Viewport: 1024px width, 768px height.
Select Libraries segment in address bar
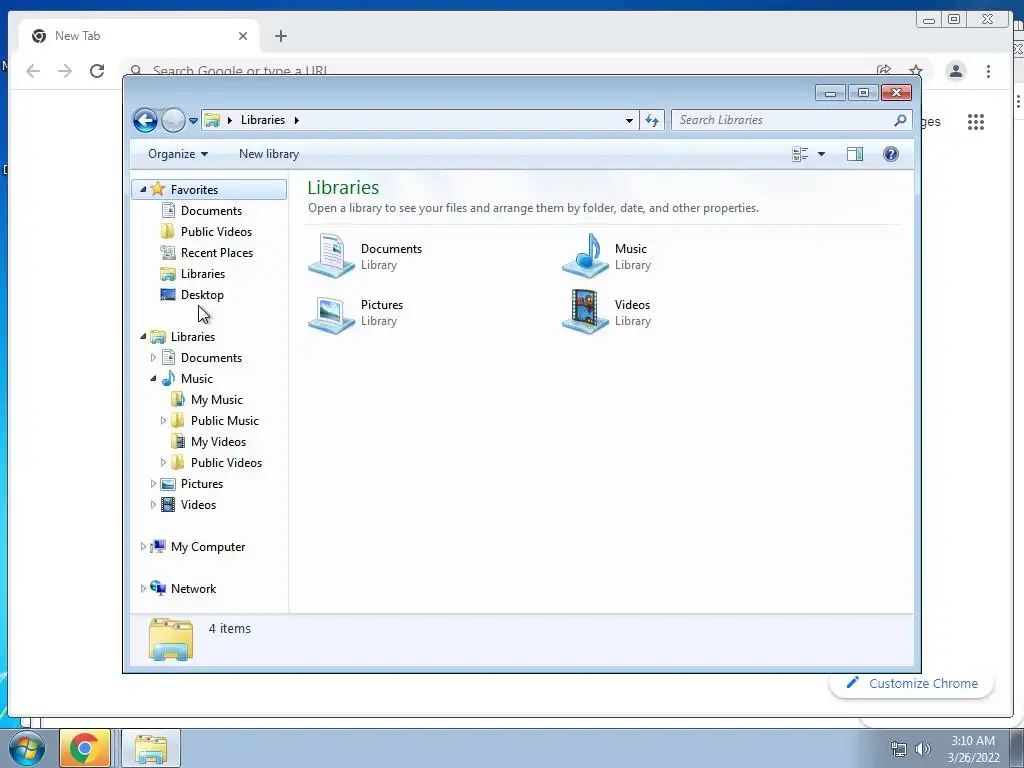tap(263, 120)
